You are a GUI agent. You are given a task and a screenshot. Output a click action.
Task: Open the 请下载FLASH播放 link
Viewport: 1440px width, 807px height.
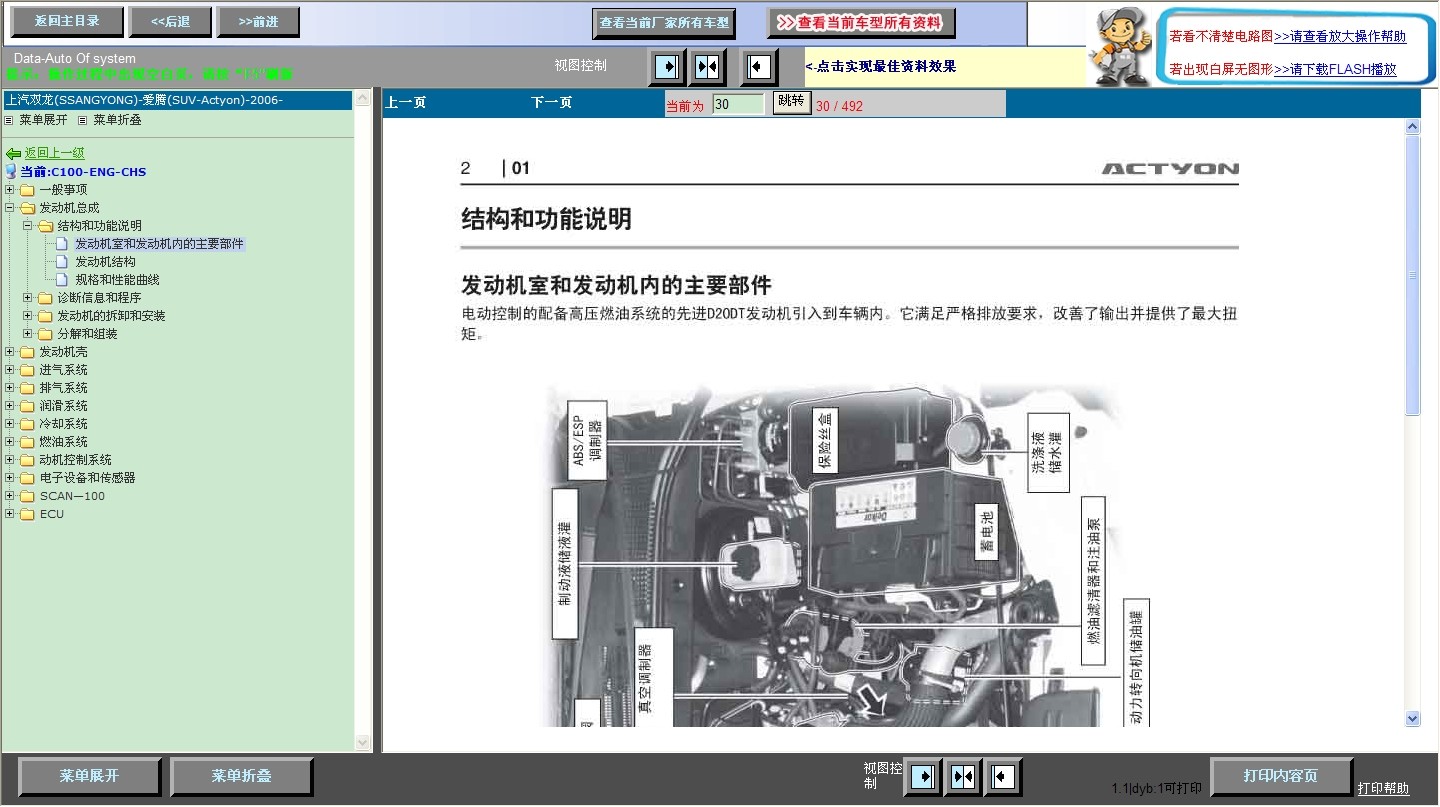click(1335, 69)
